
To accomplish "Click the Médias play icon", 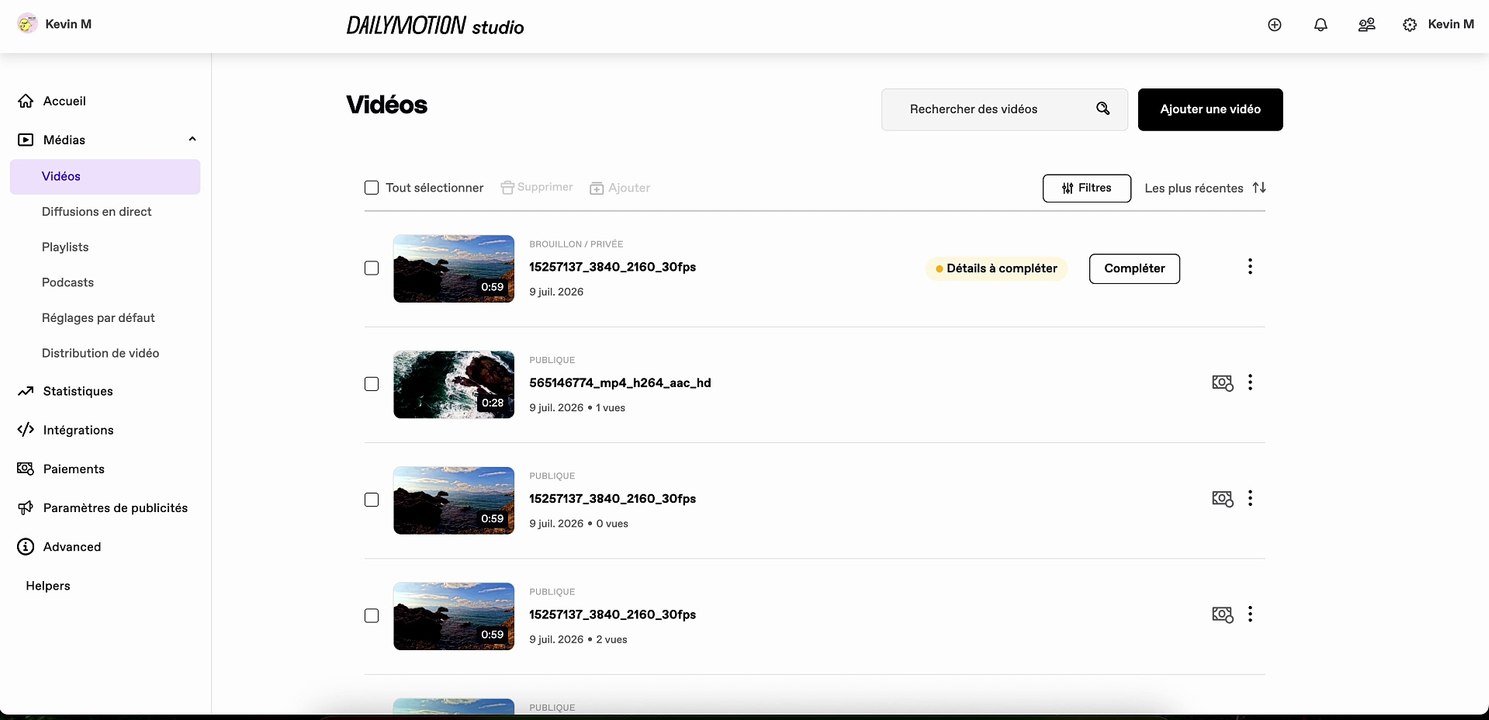I will [26, 140].
